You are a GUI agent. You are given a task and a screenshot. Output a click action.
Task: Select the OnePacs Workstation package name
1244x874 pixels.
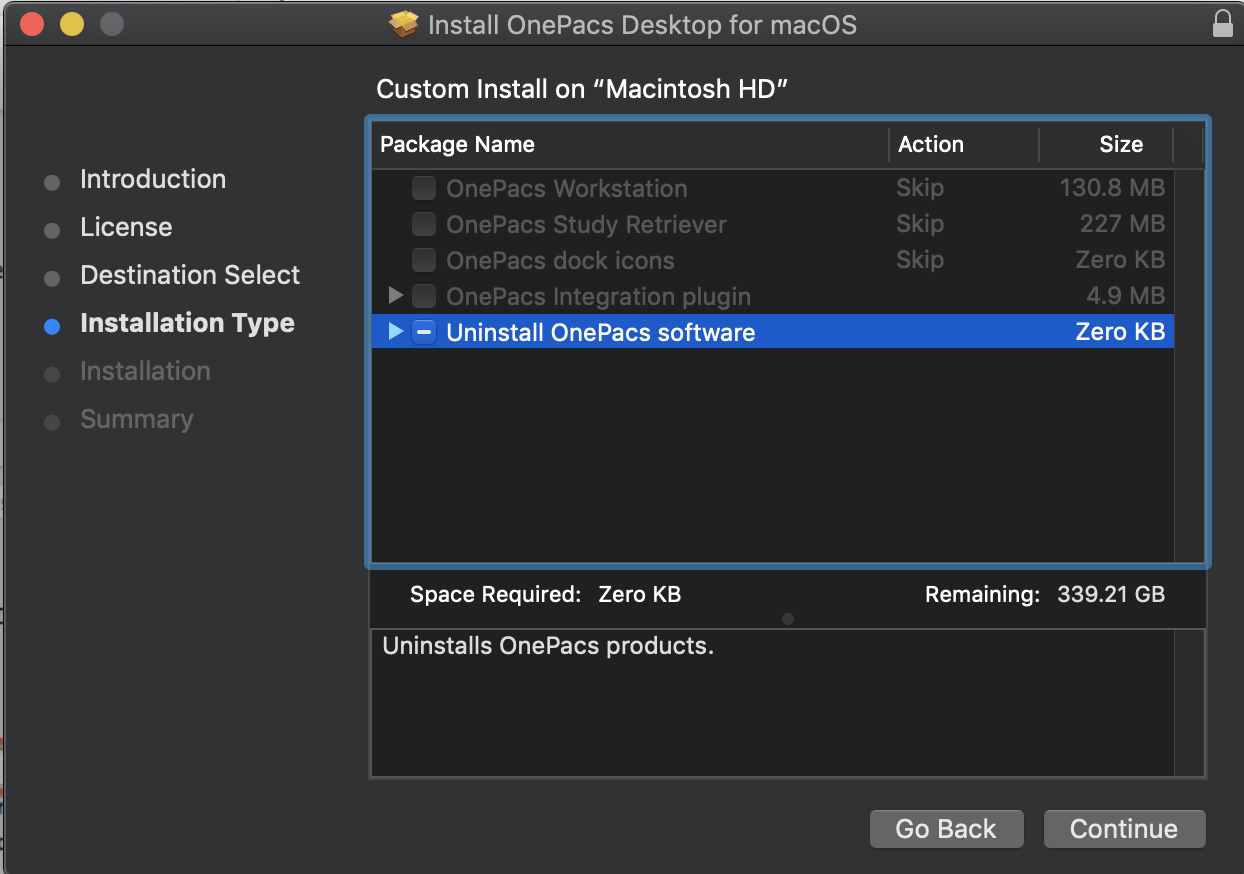[567, 188]
